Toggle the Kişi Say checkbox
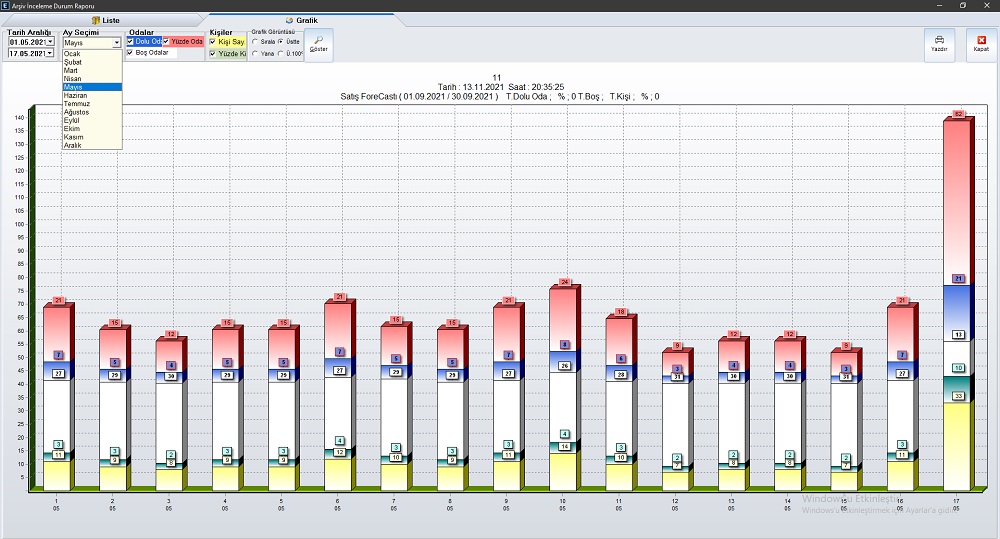 click(212, 42)
